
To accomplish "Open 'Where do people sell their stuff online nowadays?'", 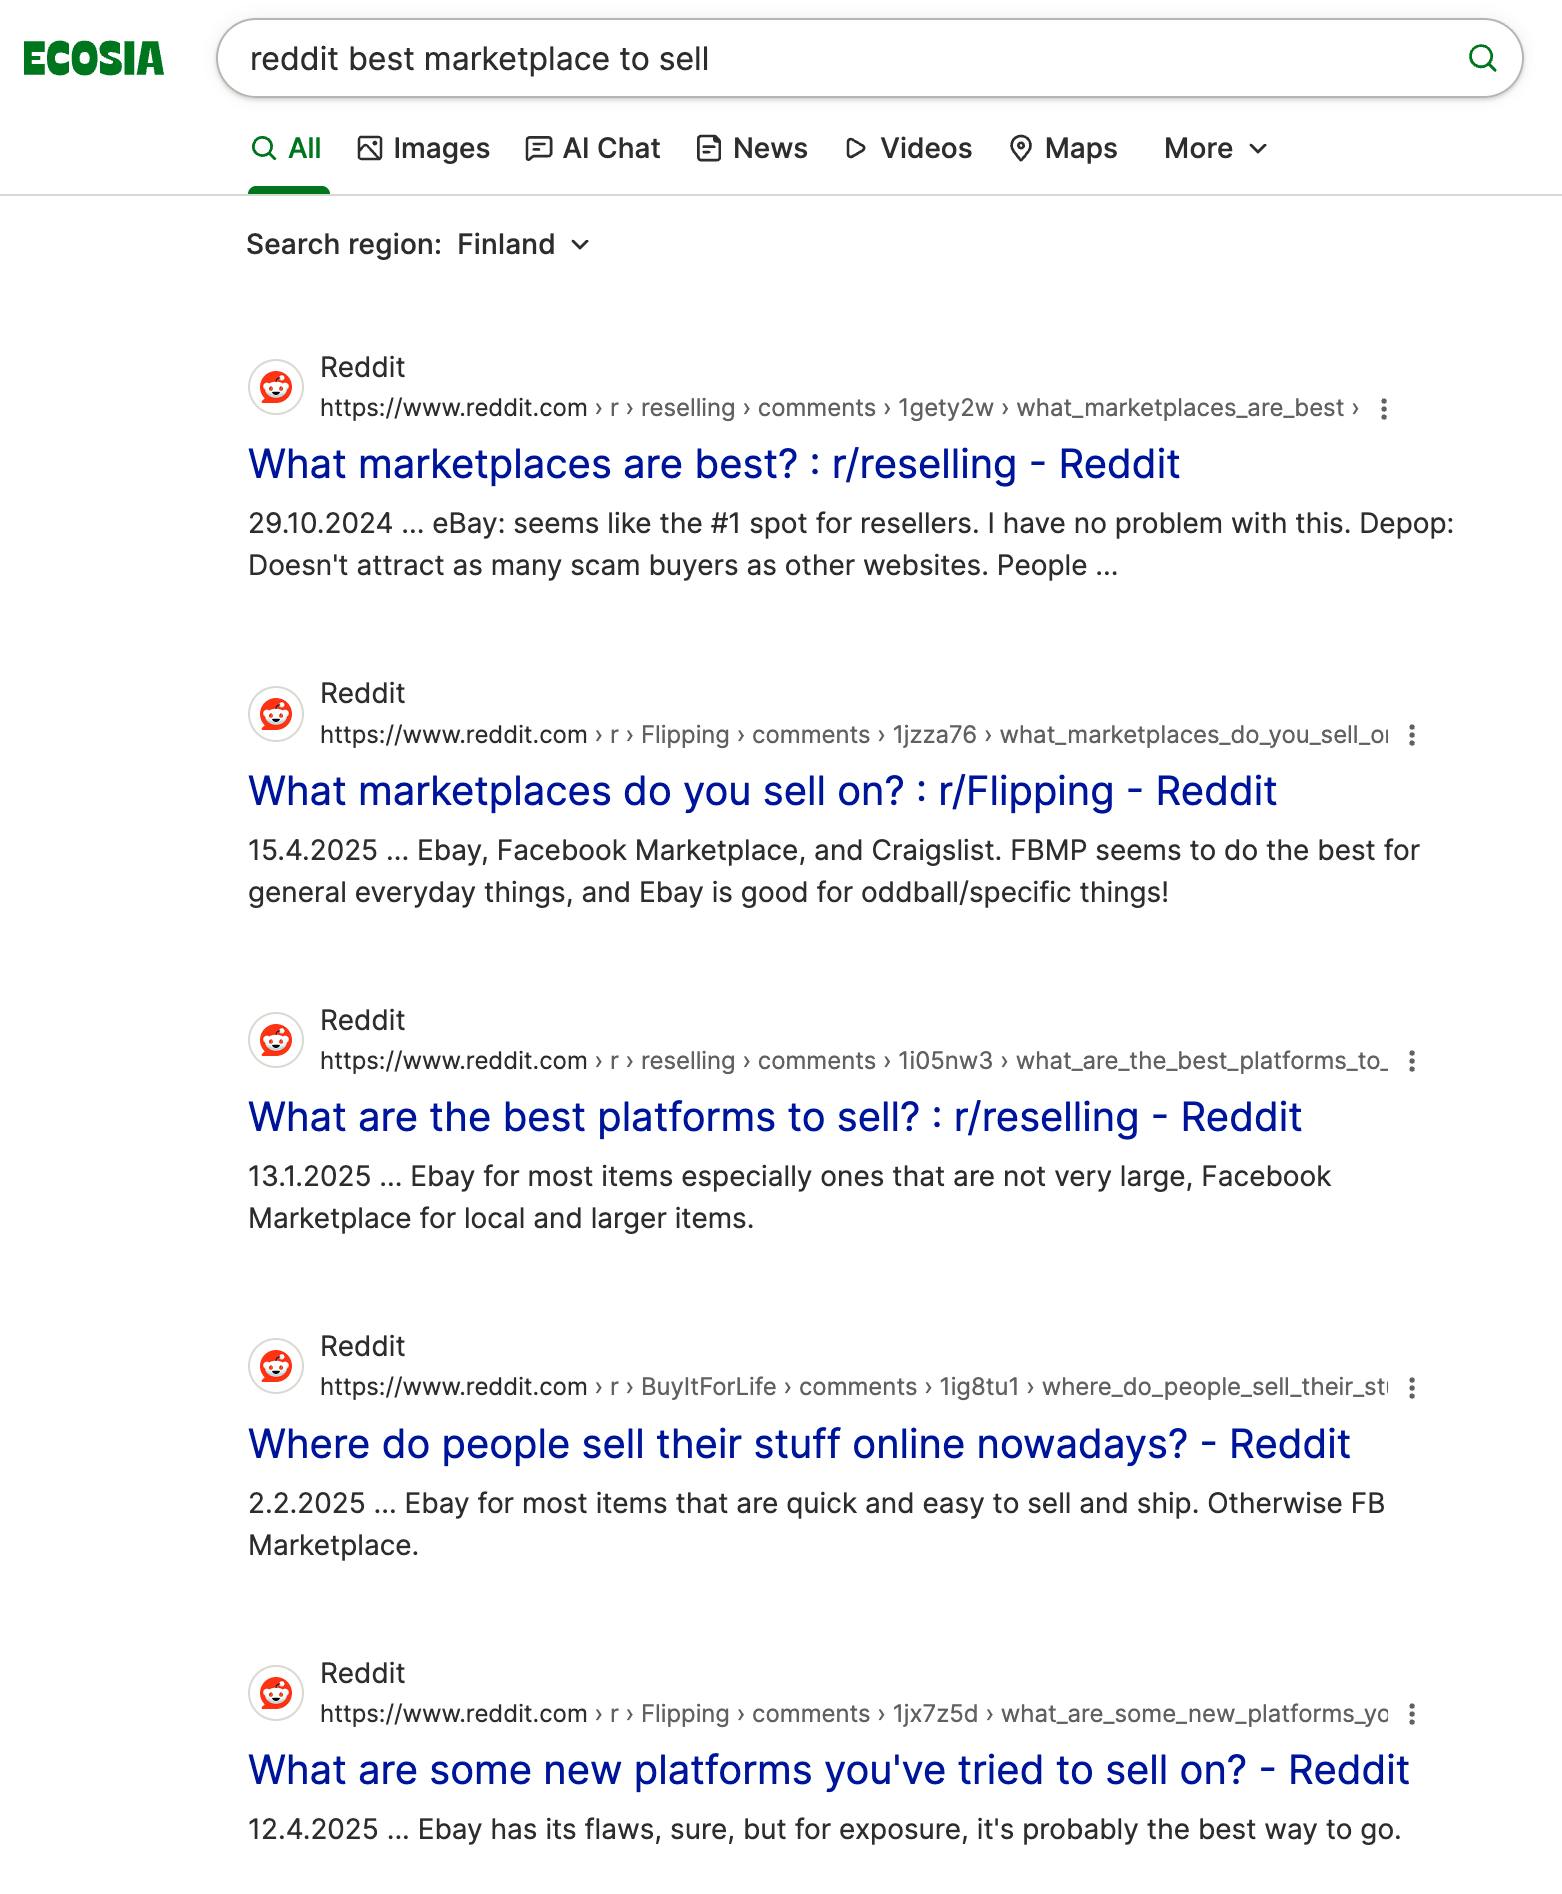I will (x=799, y=1443).
